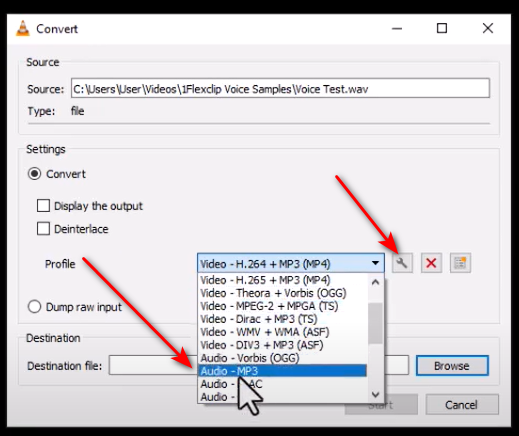Viewport: 519px width, 436px height.
Task: Delete selected profile with red X icon
Action: click(x=431, y=263)
